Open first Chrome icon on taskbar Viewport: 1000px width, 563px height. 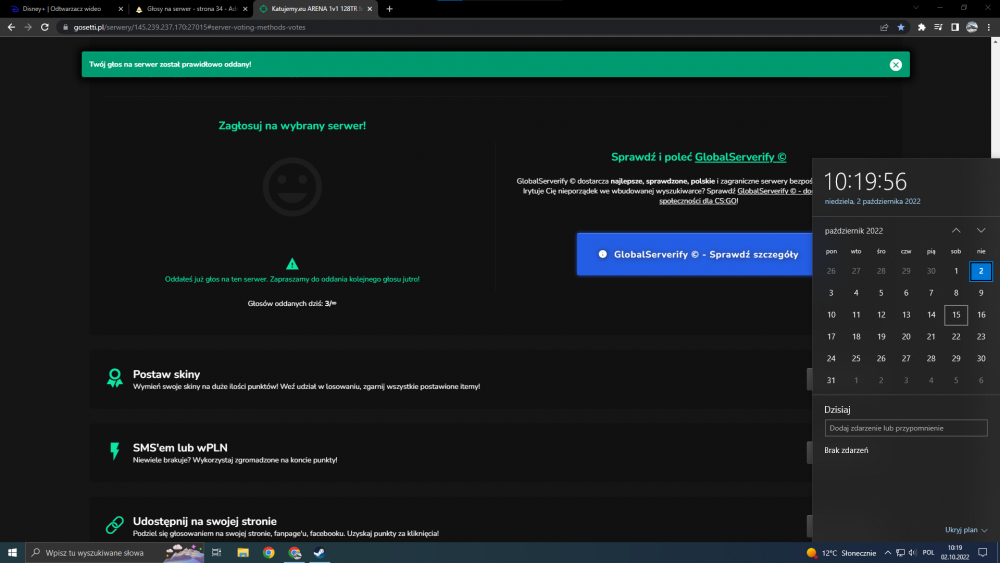tap(268, 553)
